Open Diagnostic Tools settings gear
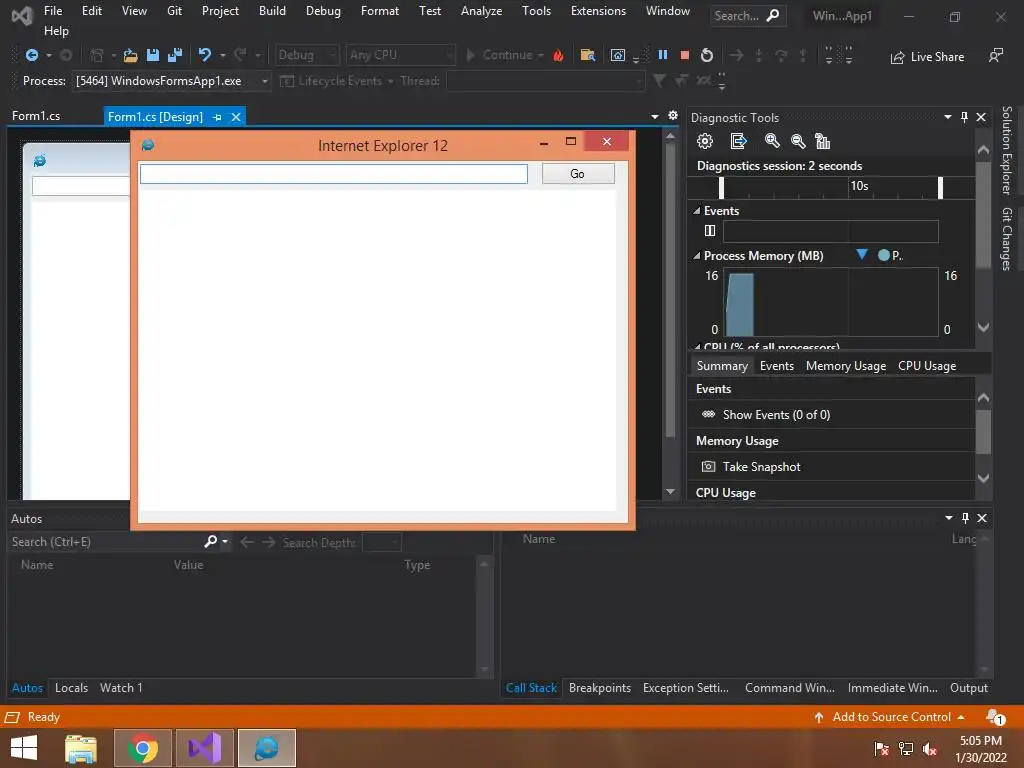The image size is (1024, 768). [x=705, y=141]
